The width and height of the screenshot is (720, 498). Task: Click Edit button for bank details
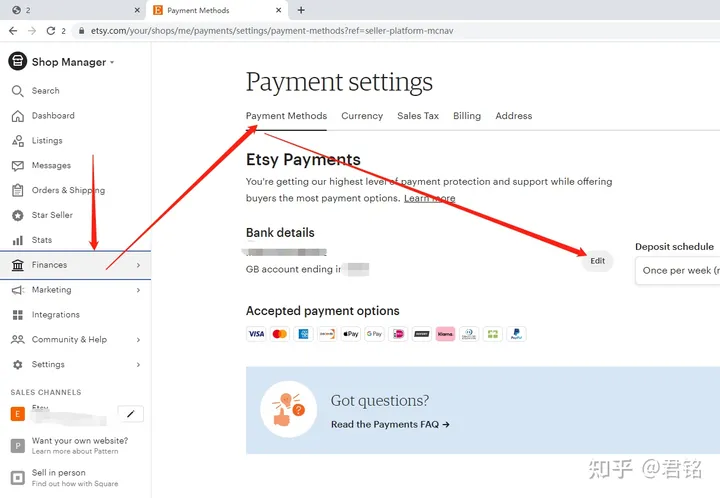[x=597, y=261]
